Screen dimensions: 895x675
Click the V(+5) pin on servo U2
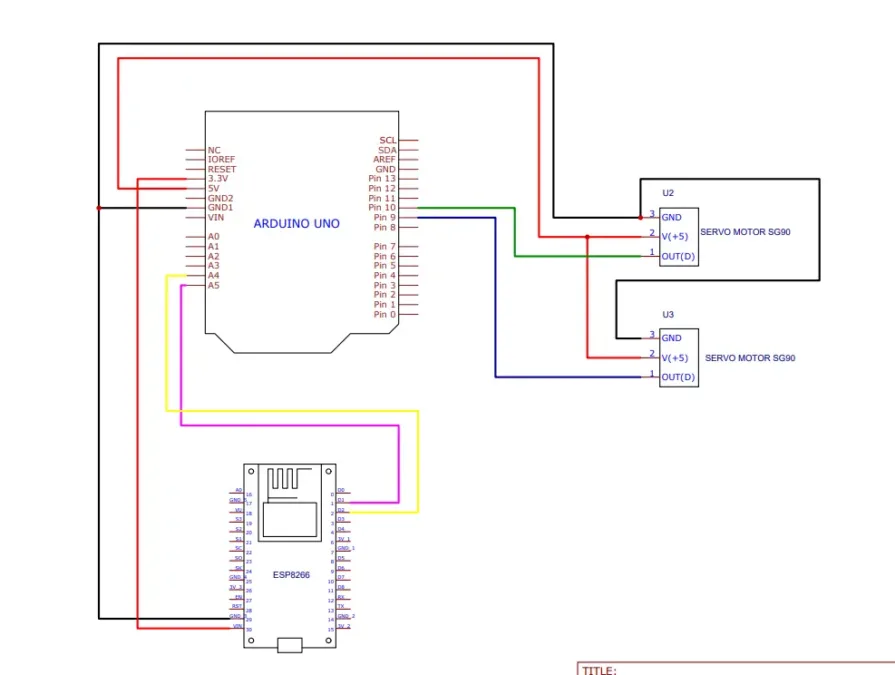[675, 237]
